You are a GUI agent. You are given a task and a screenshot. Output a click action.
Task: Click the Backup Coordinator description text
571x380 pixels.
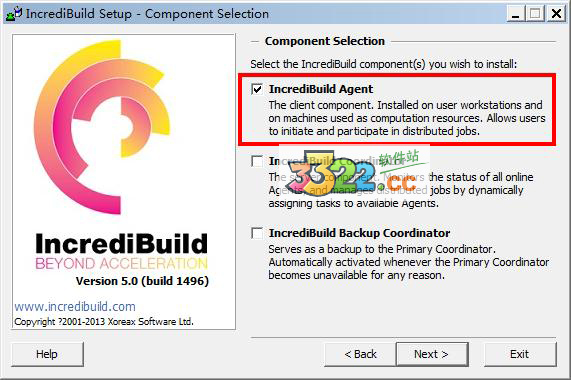pyautogui.click(x=409, y=262)
